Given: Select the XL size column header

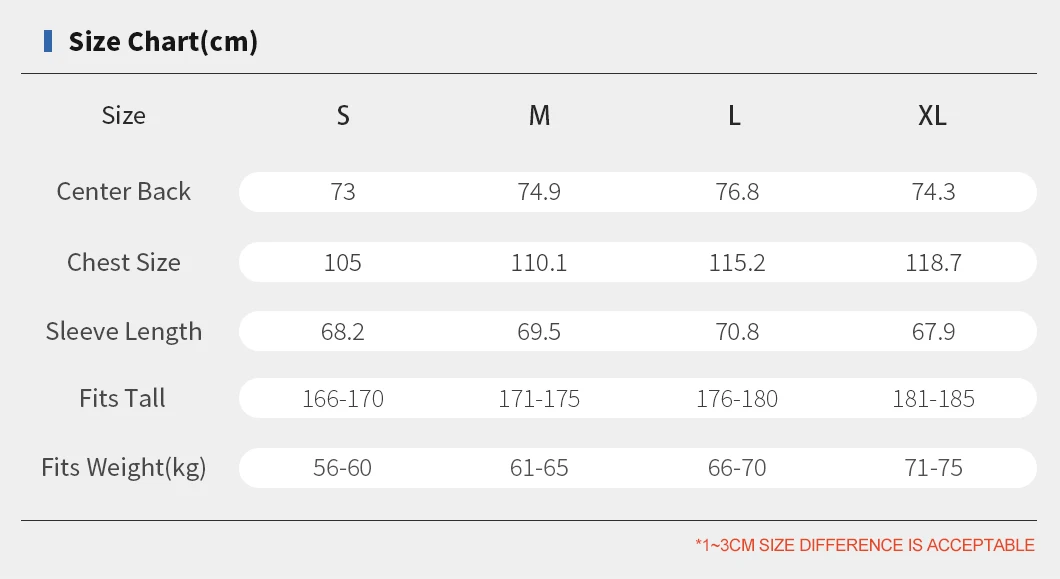Looking at the screenshot, I should pos(932,116).
